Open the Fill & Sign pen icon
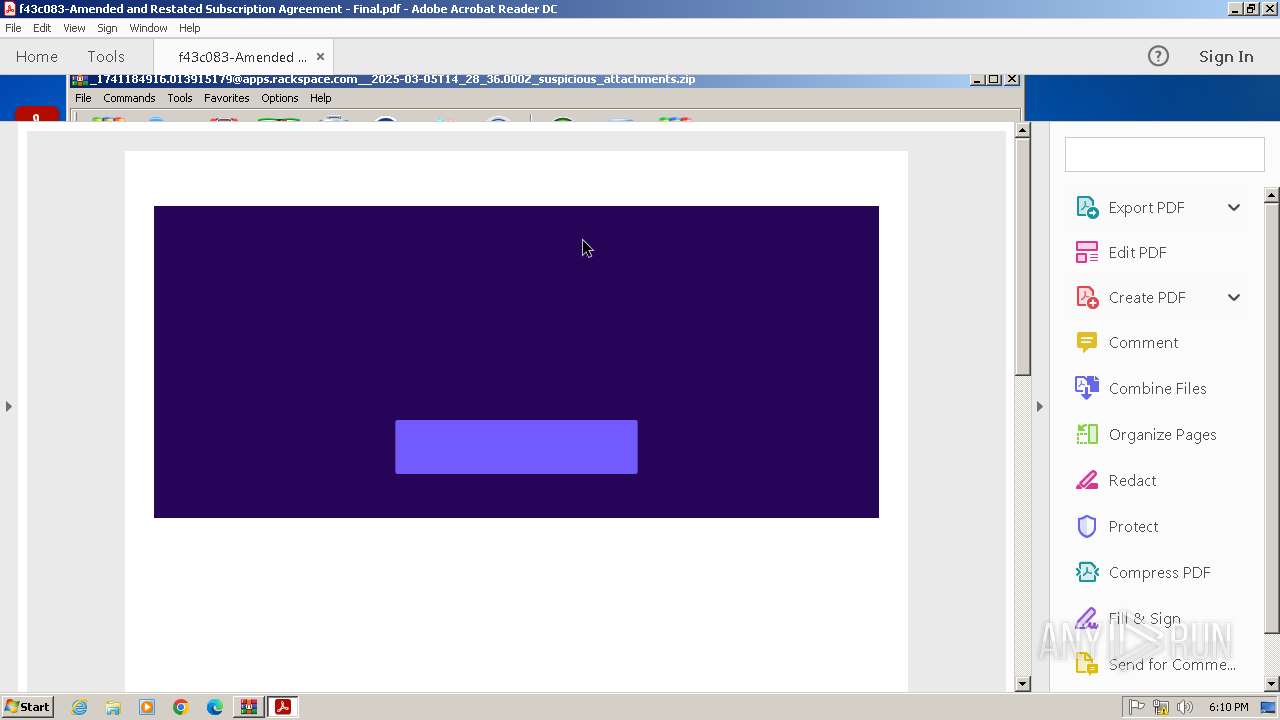Viewport: 1280px width, 720px height. click(x=1087, y=618)
